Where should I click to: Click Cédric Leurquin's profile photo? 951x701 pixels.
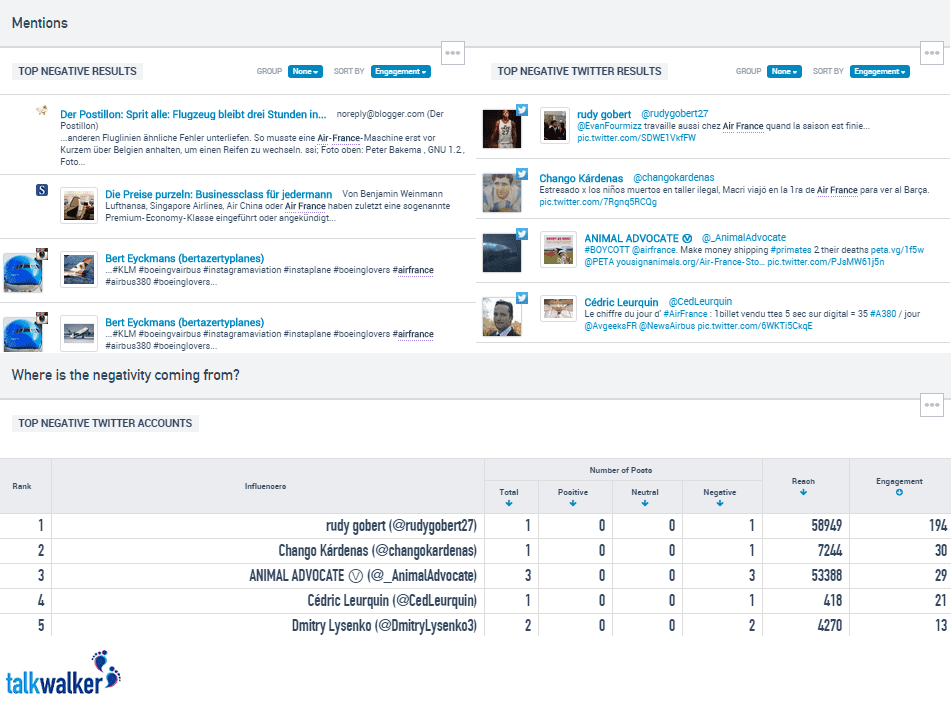coord(501,316)
